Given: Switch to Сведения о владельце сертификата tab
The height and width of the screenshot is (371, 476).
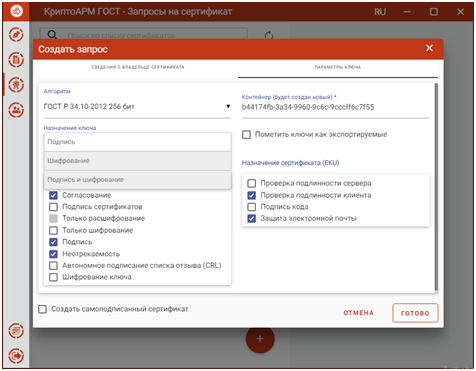Looking at the screenshot, I should (138, 67).
